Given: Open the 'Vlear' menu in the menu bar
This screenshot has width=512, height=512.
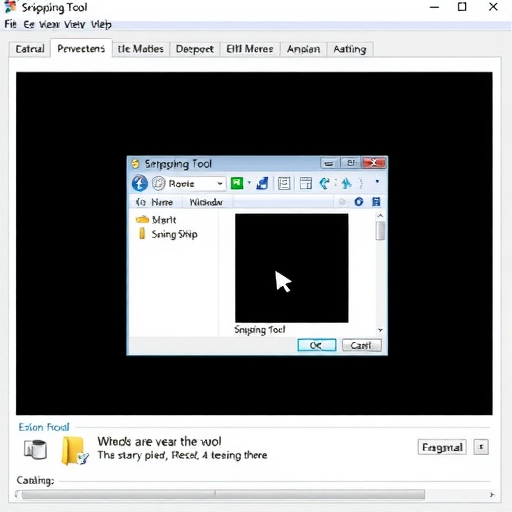Looking at the screenshot, I should [49, 24].
